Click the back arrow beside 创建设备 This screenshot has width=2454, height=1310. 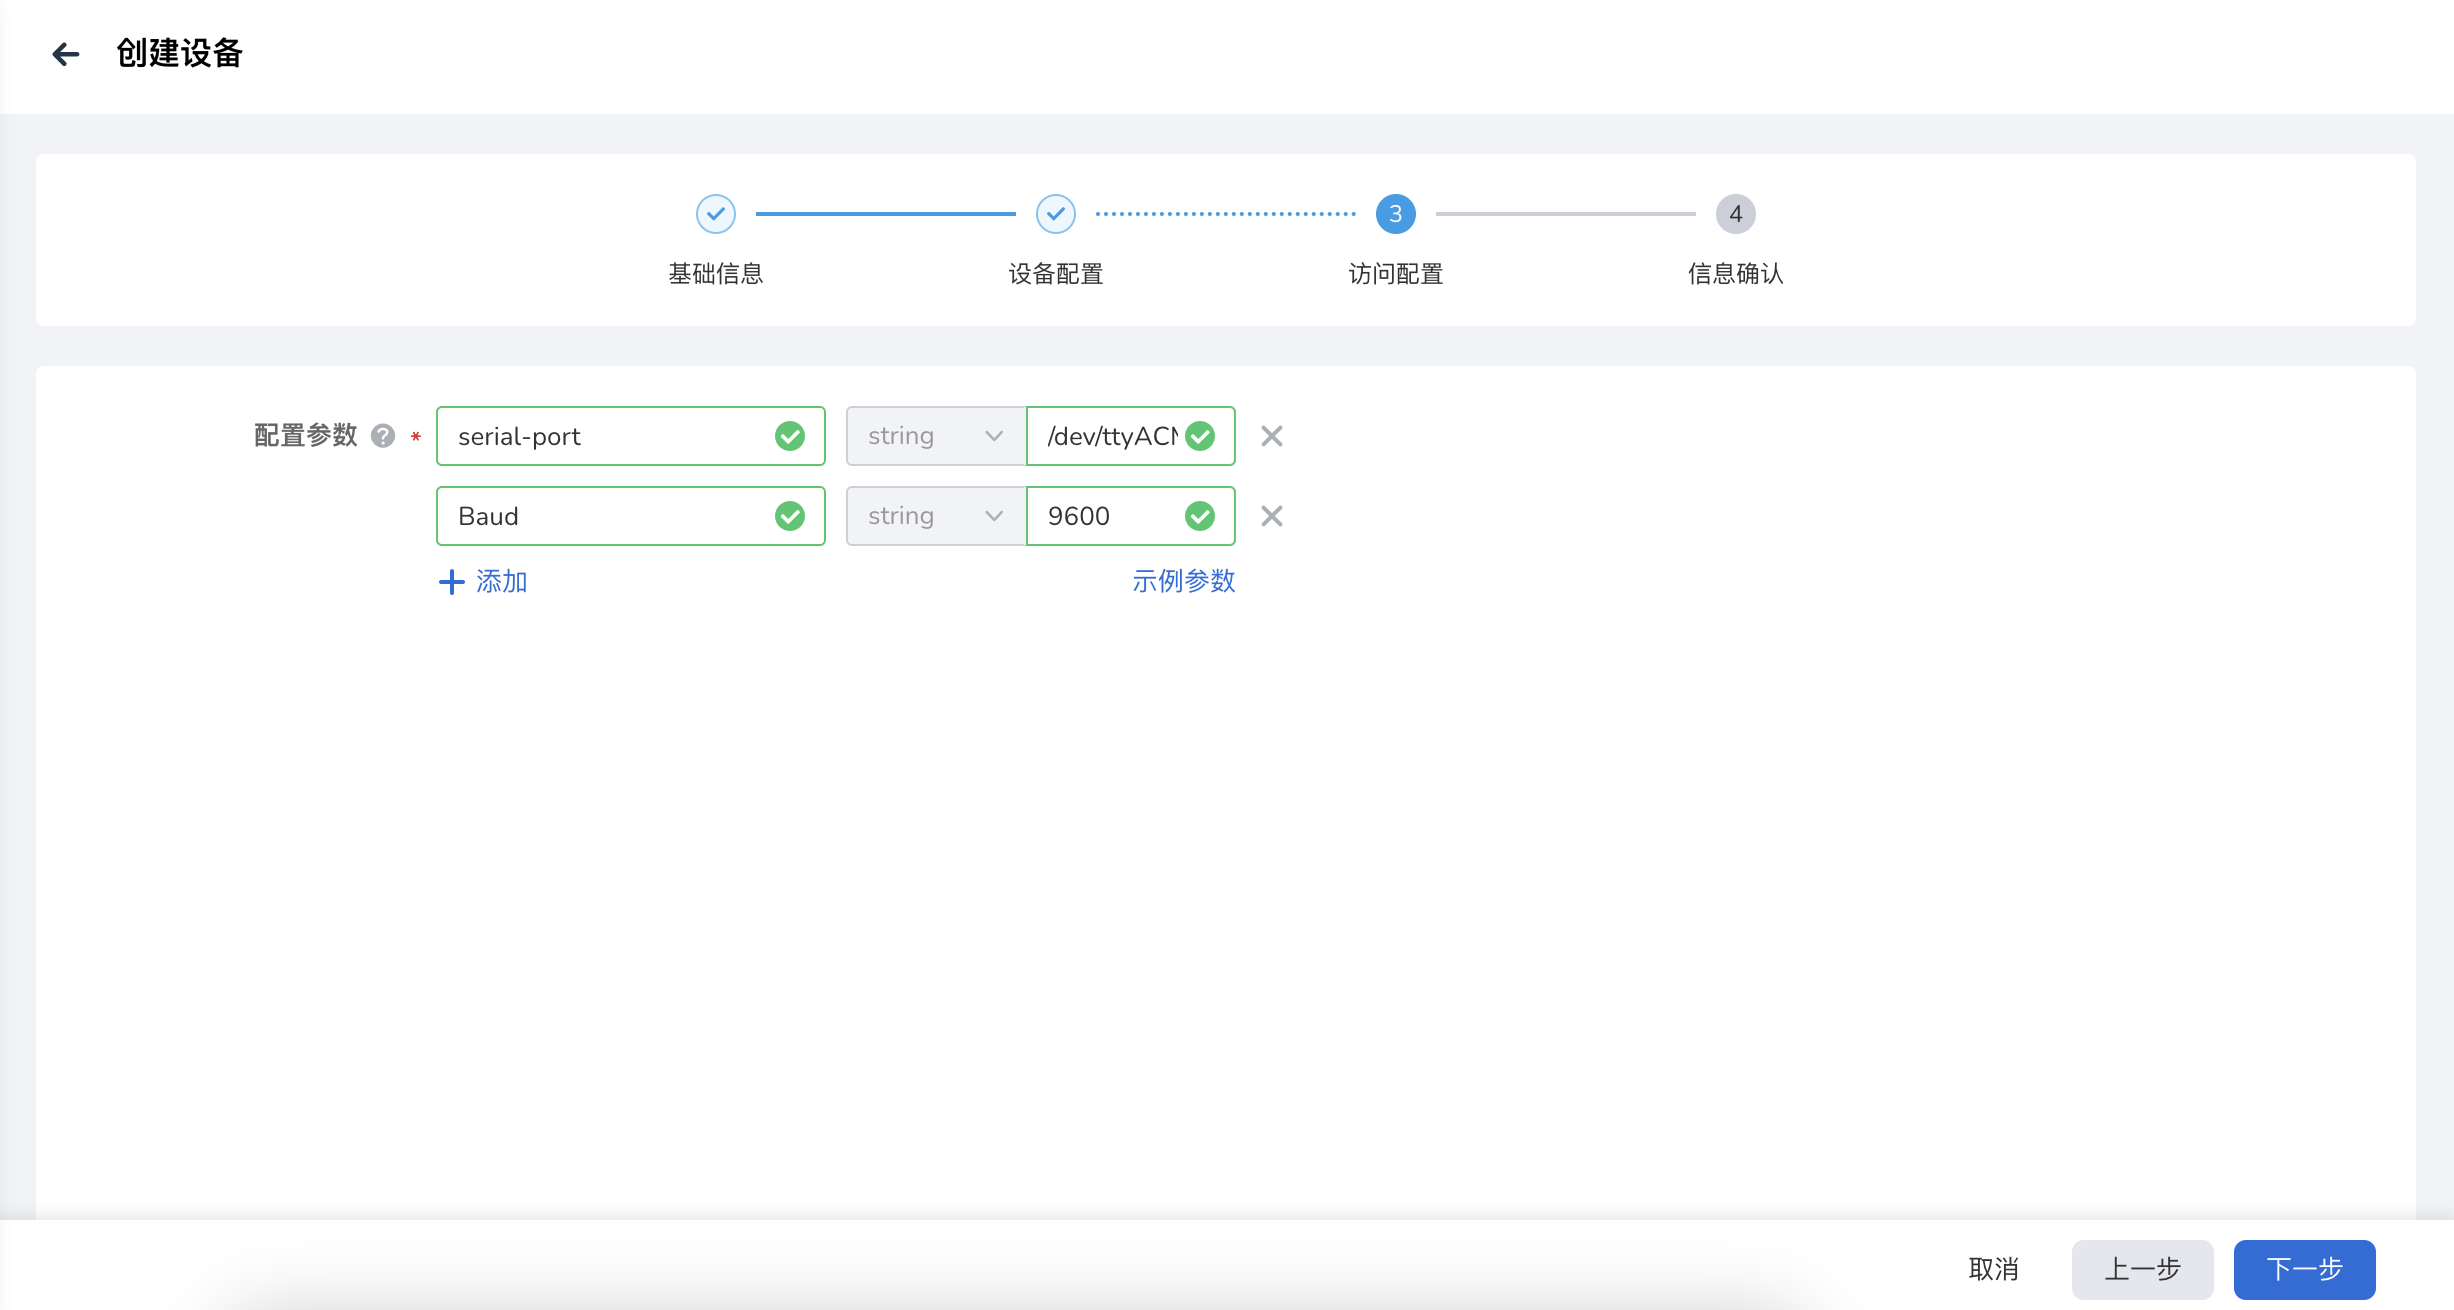[x=67, y=54]
